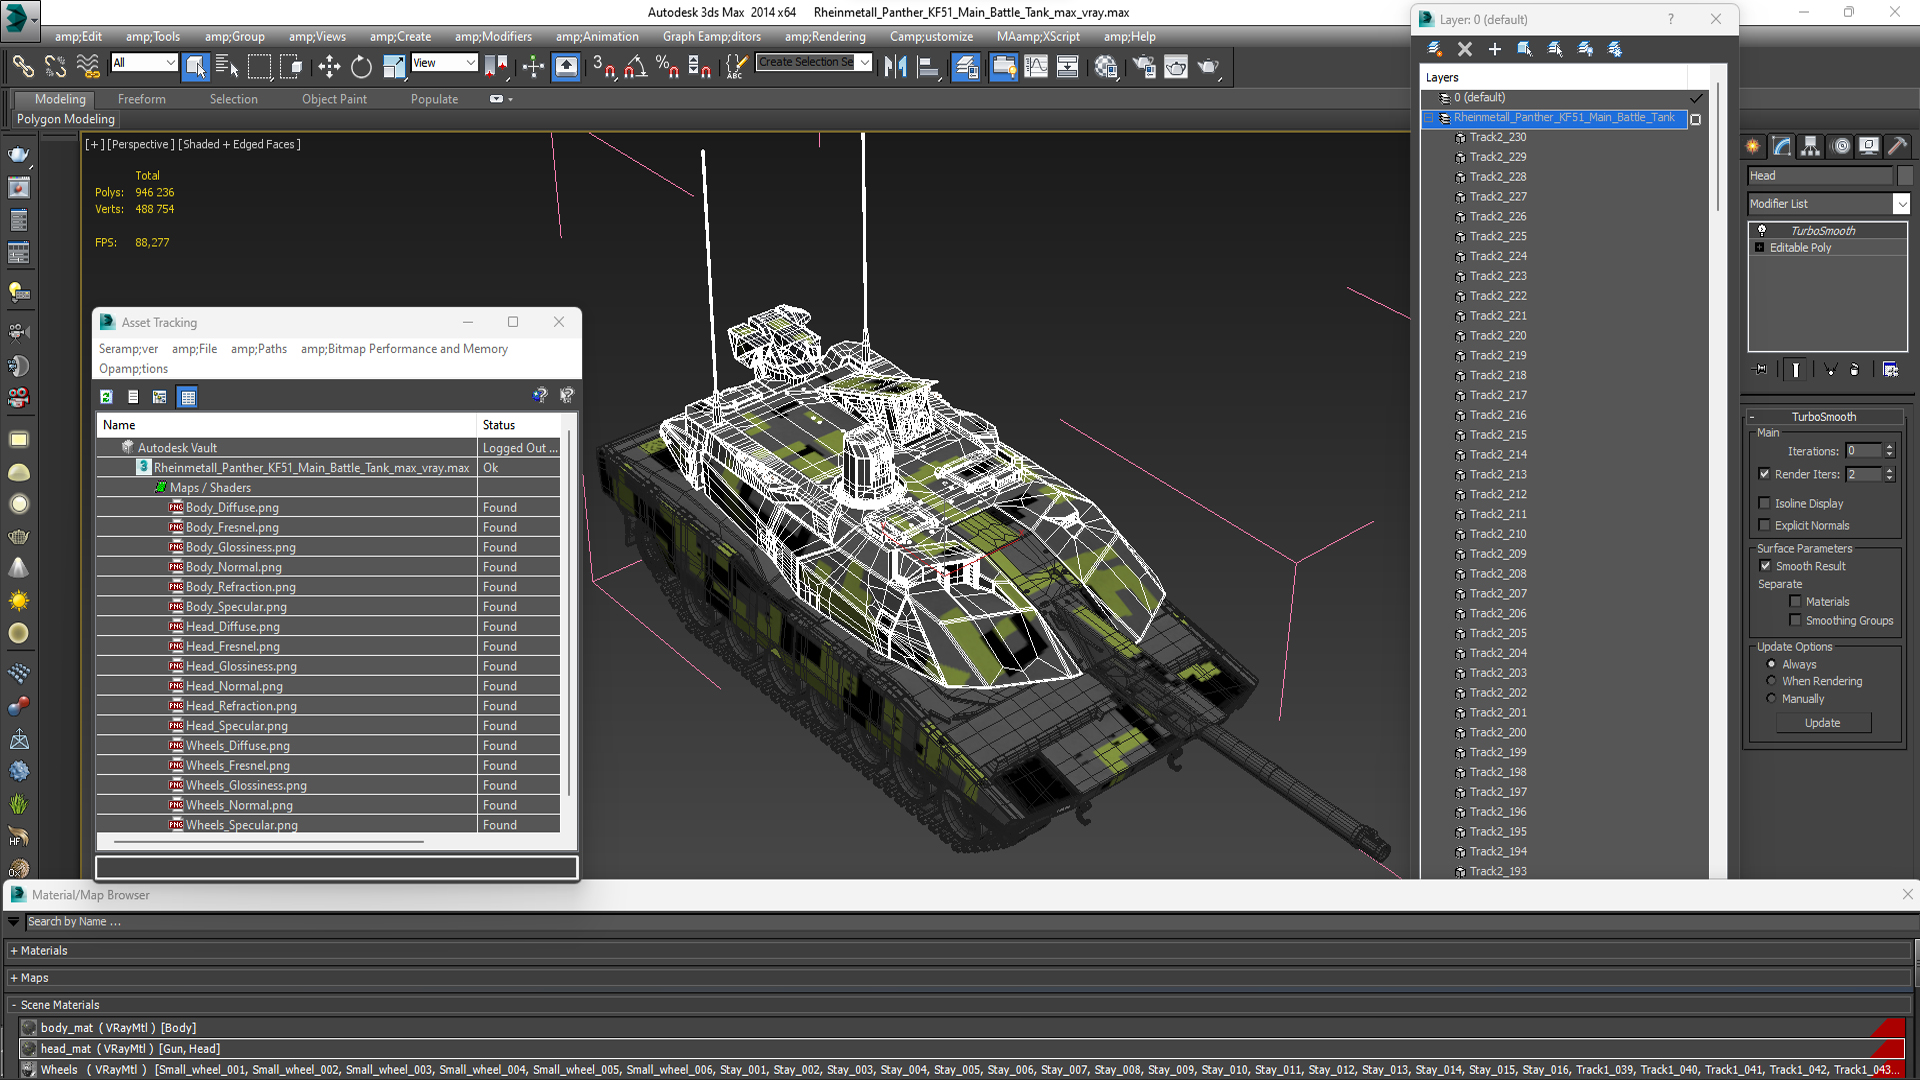
Task: Select the When Rendering update option
Action: click(1771, 681)
